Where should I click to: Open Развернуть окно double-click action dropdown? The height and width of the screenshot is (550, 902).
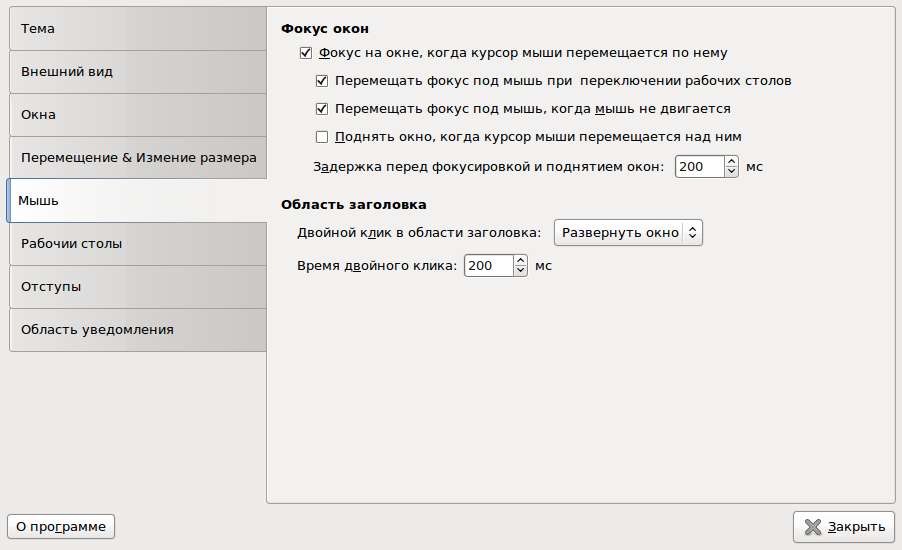click(629, 233)
